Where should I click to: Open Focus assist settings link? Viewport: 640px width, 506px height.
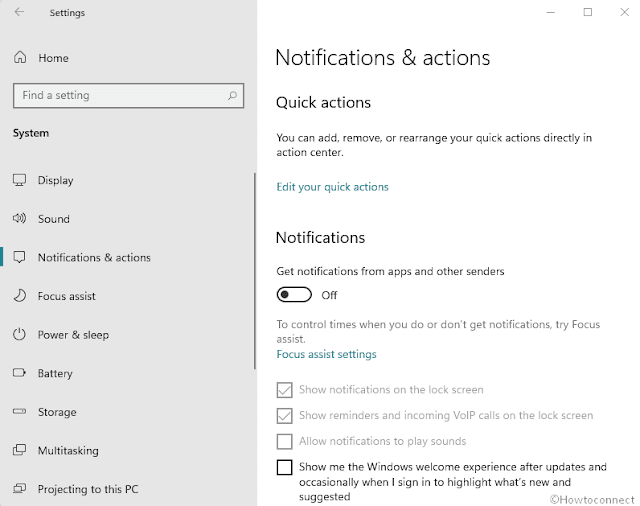(x=326, y=354)
